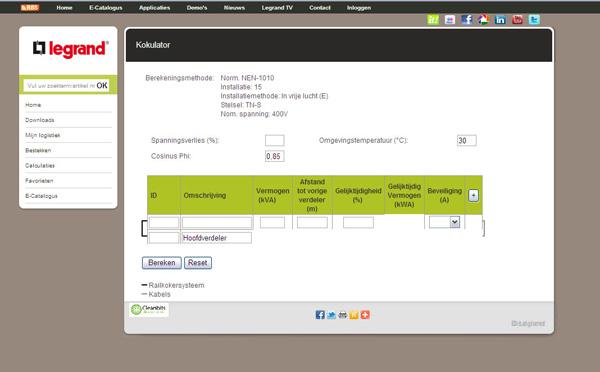
Task: Open the Applicaties top menu item
Action: [154, 8]
